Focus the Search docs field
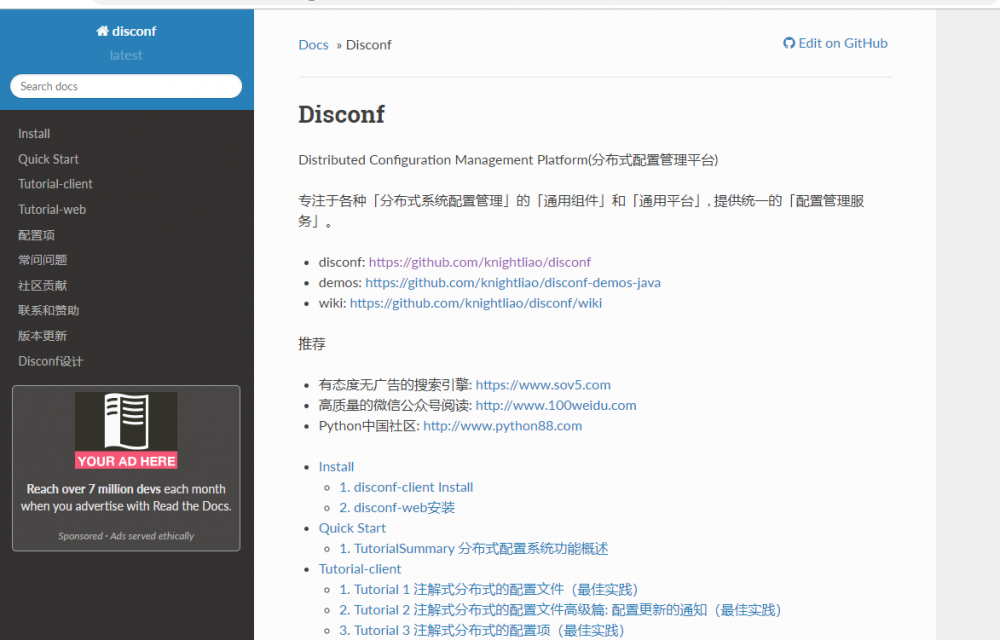 (126, 86)
